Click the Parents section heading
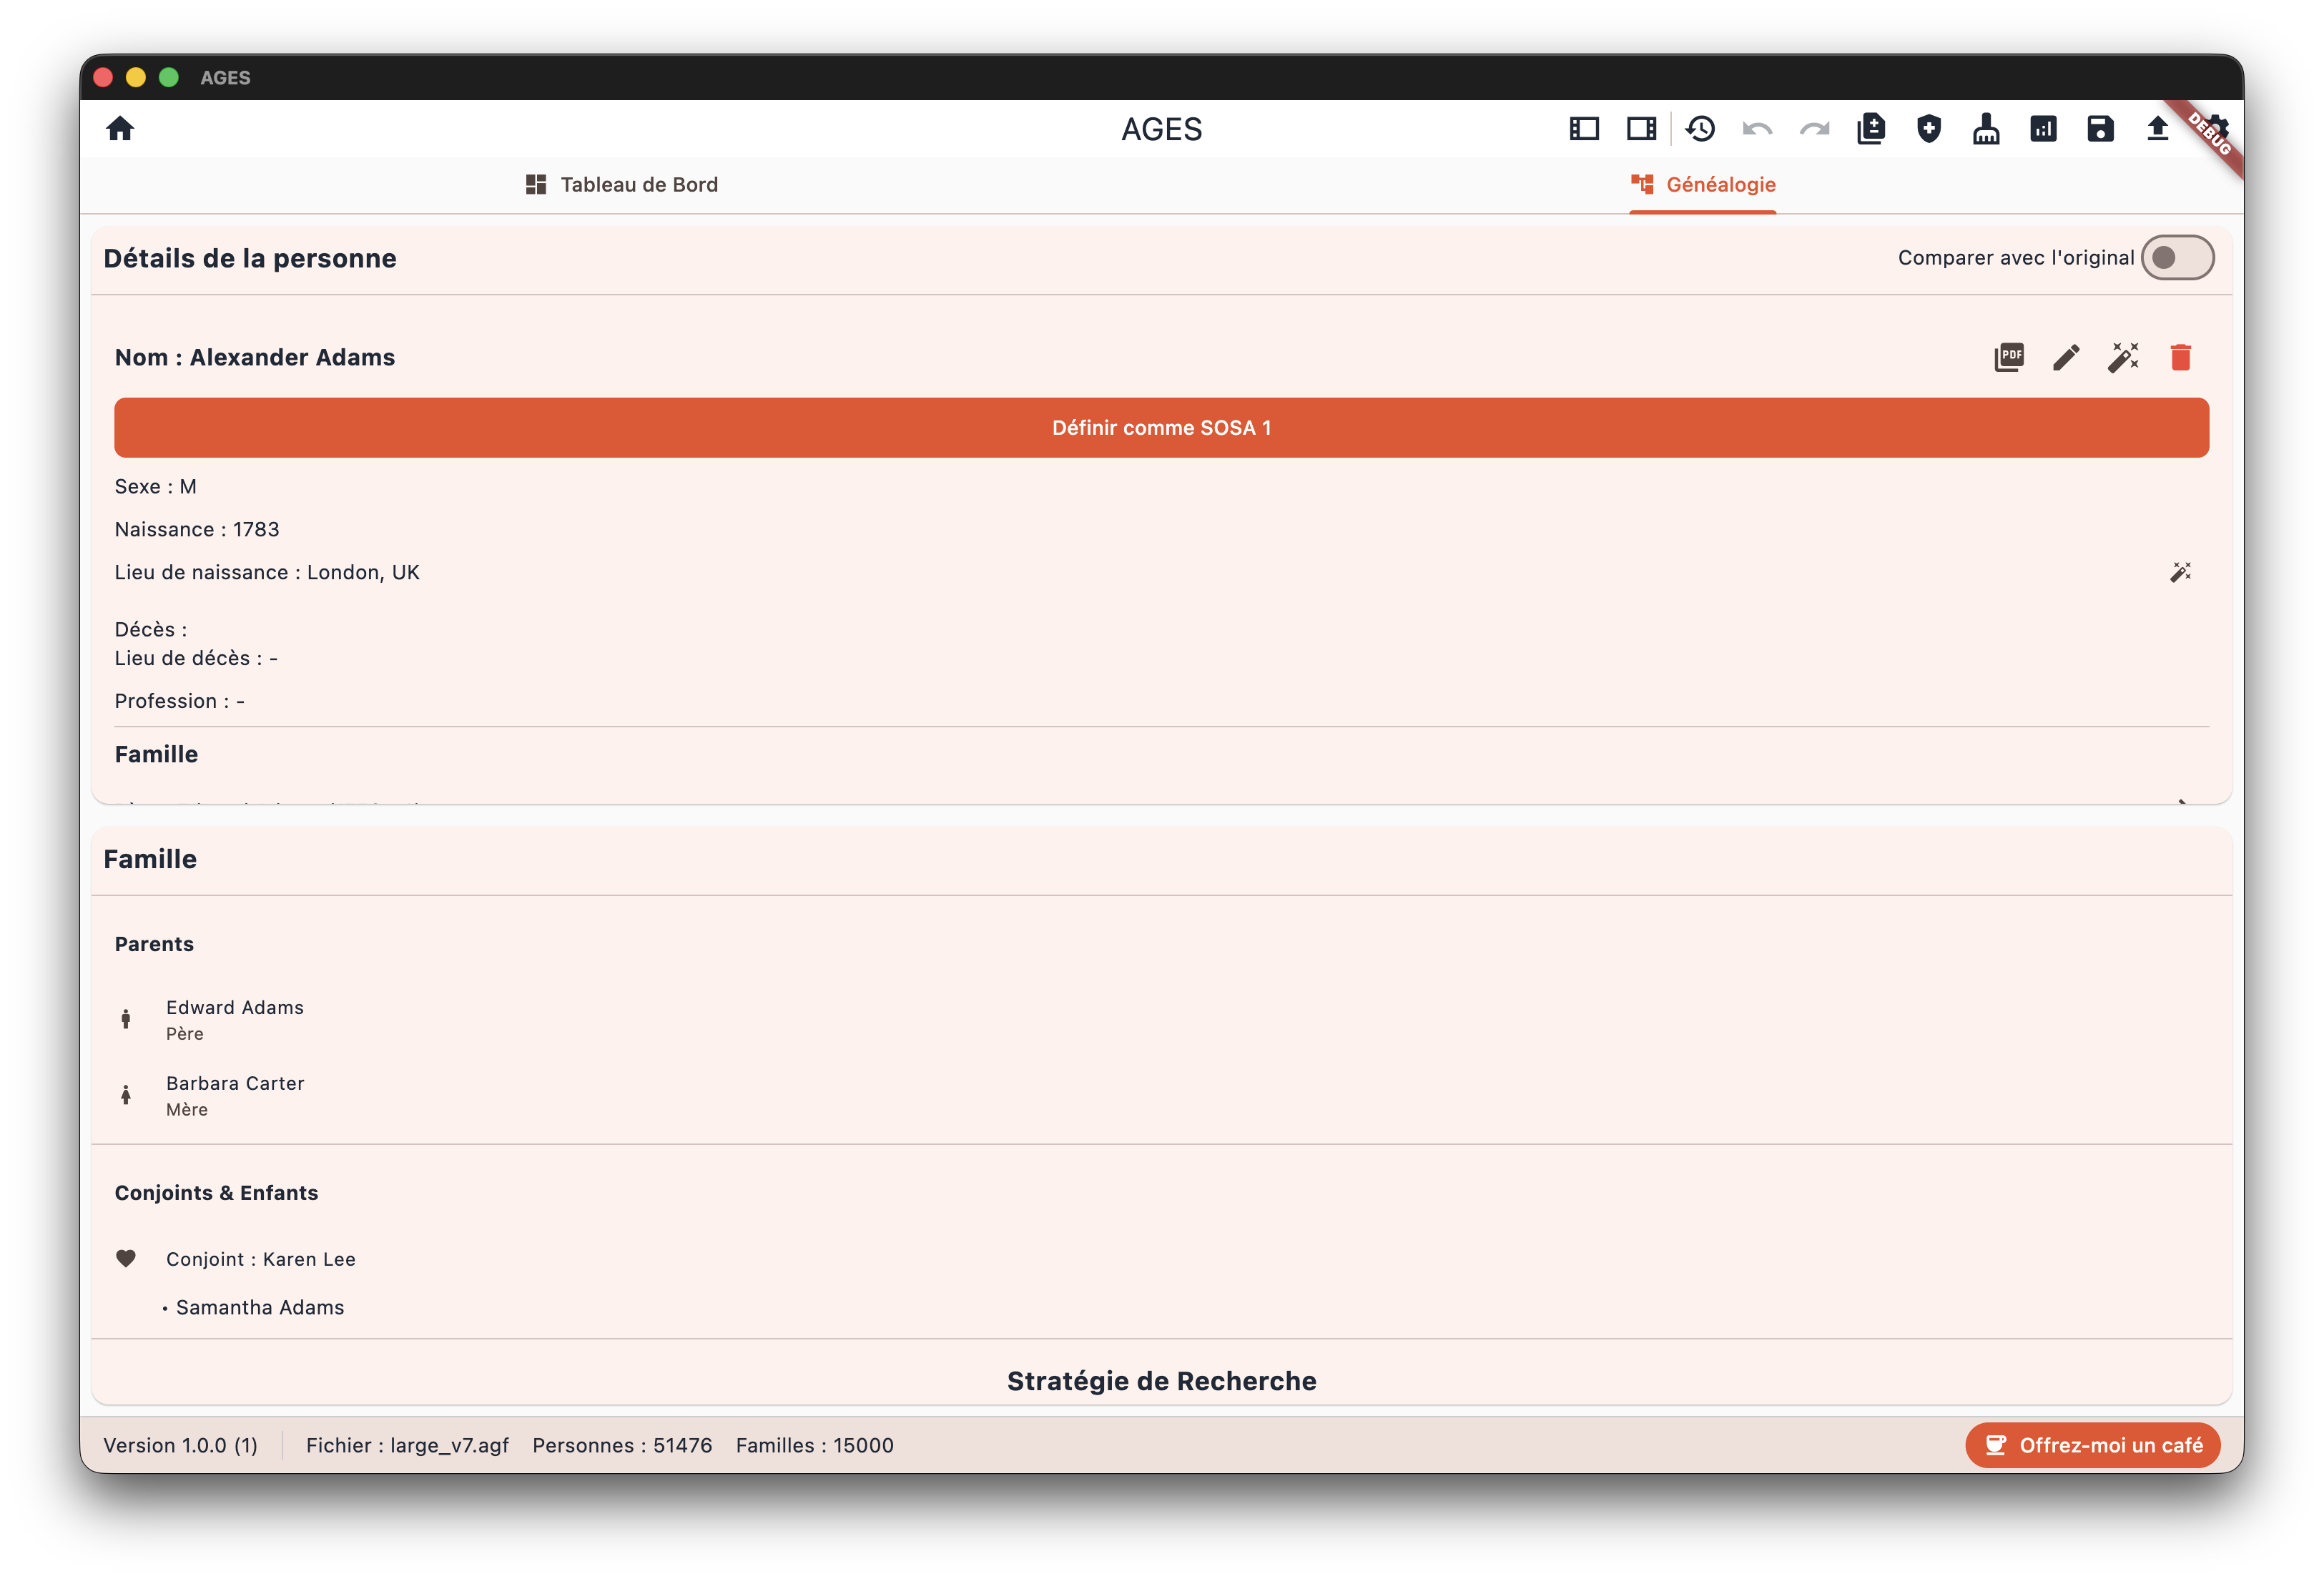The height and width of the screenshot is (1579, 2324). [x=154, y=944]
